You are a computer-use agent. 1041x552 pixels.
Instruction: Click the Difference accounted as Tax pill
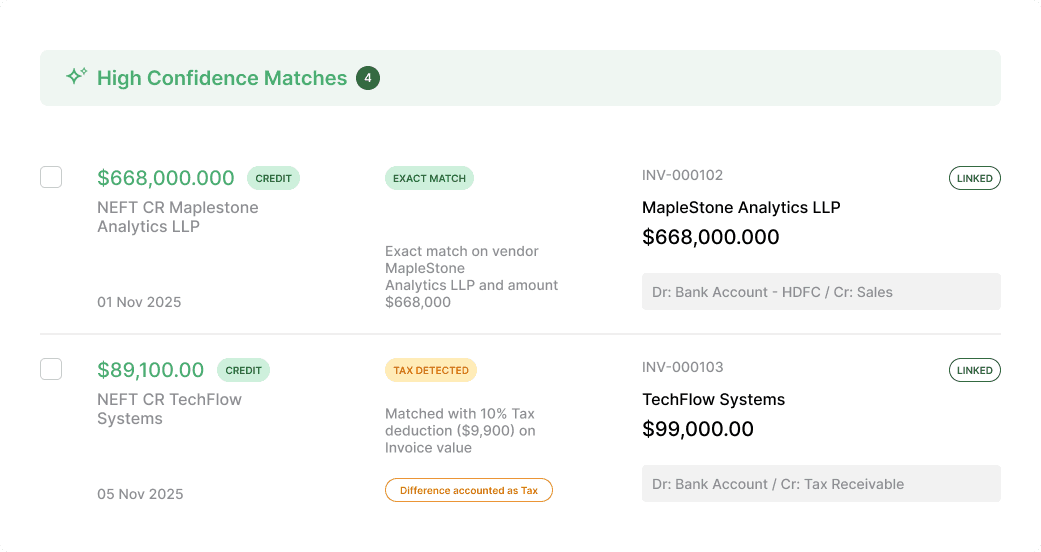[469, 490]
